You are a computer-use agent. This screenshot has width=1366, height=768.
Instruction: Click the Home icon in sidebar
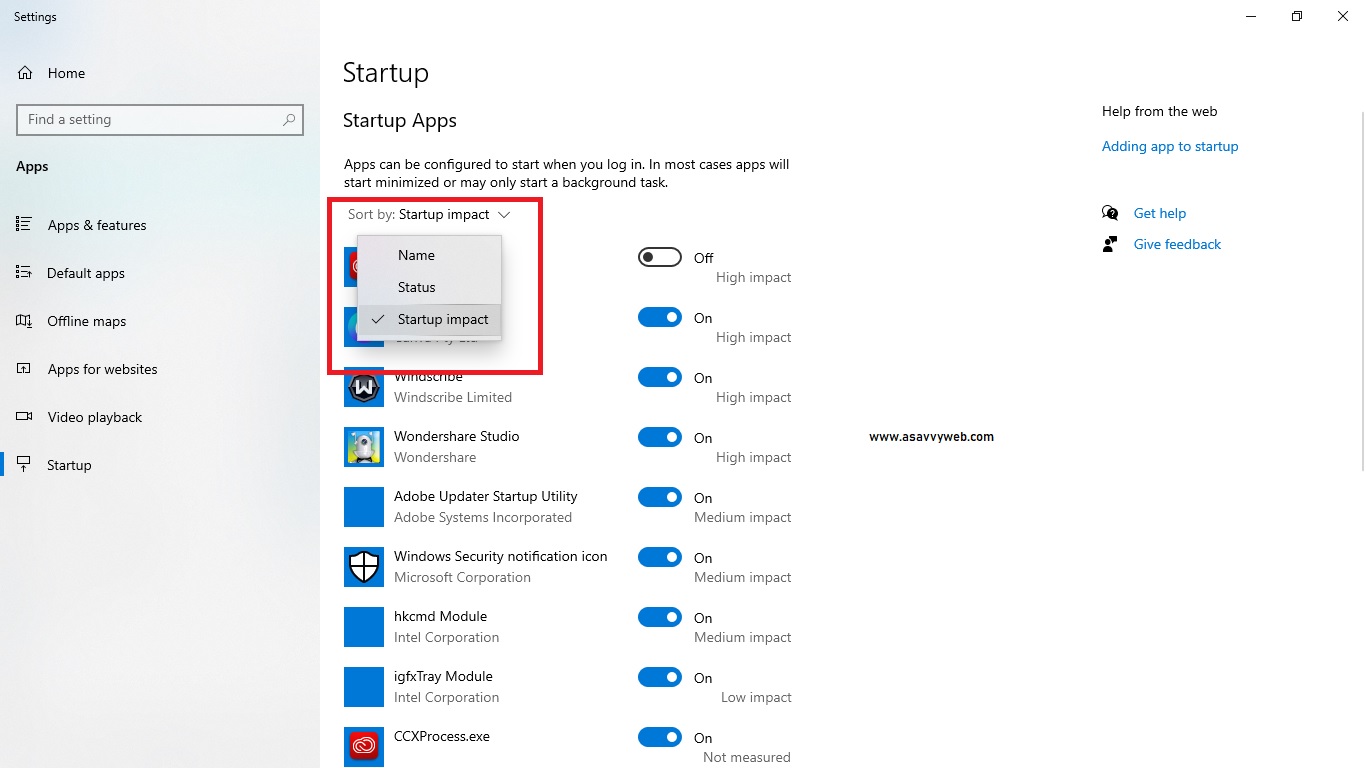tap(25, 73)
